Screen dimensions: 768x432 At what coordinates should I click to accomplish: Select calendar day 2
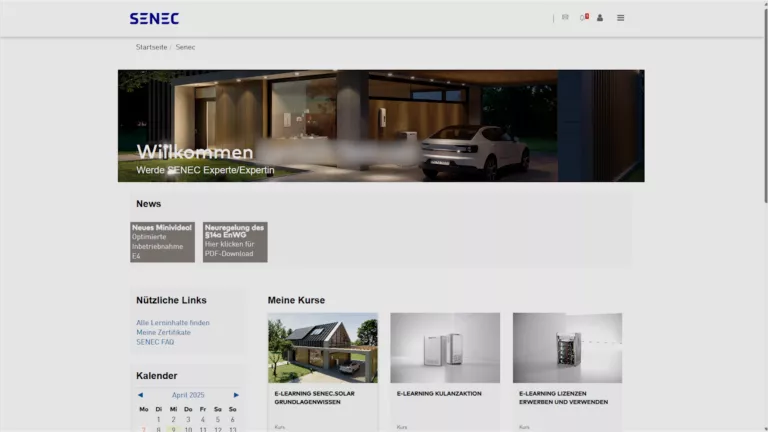(x=173, y=419)
